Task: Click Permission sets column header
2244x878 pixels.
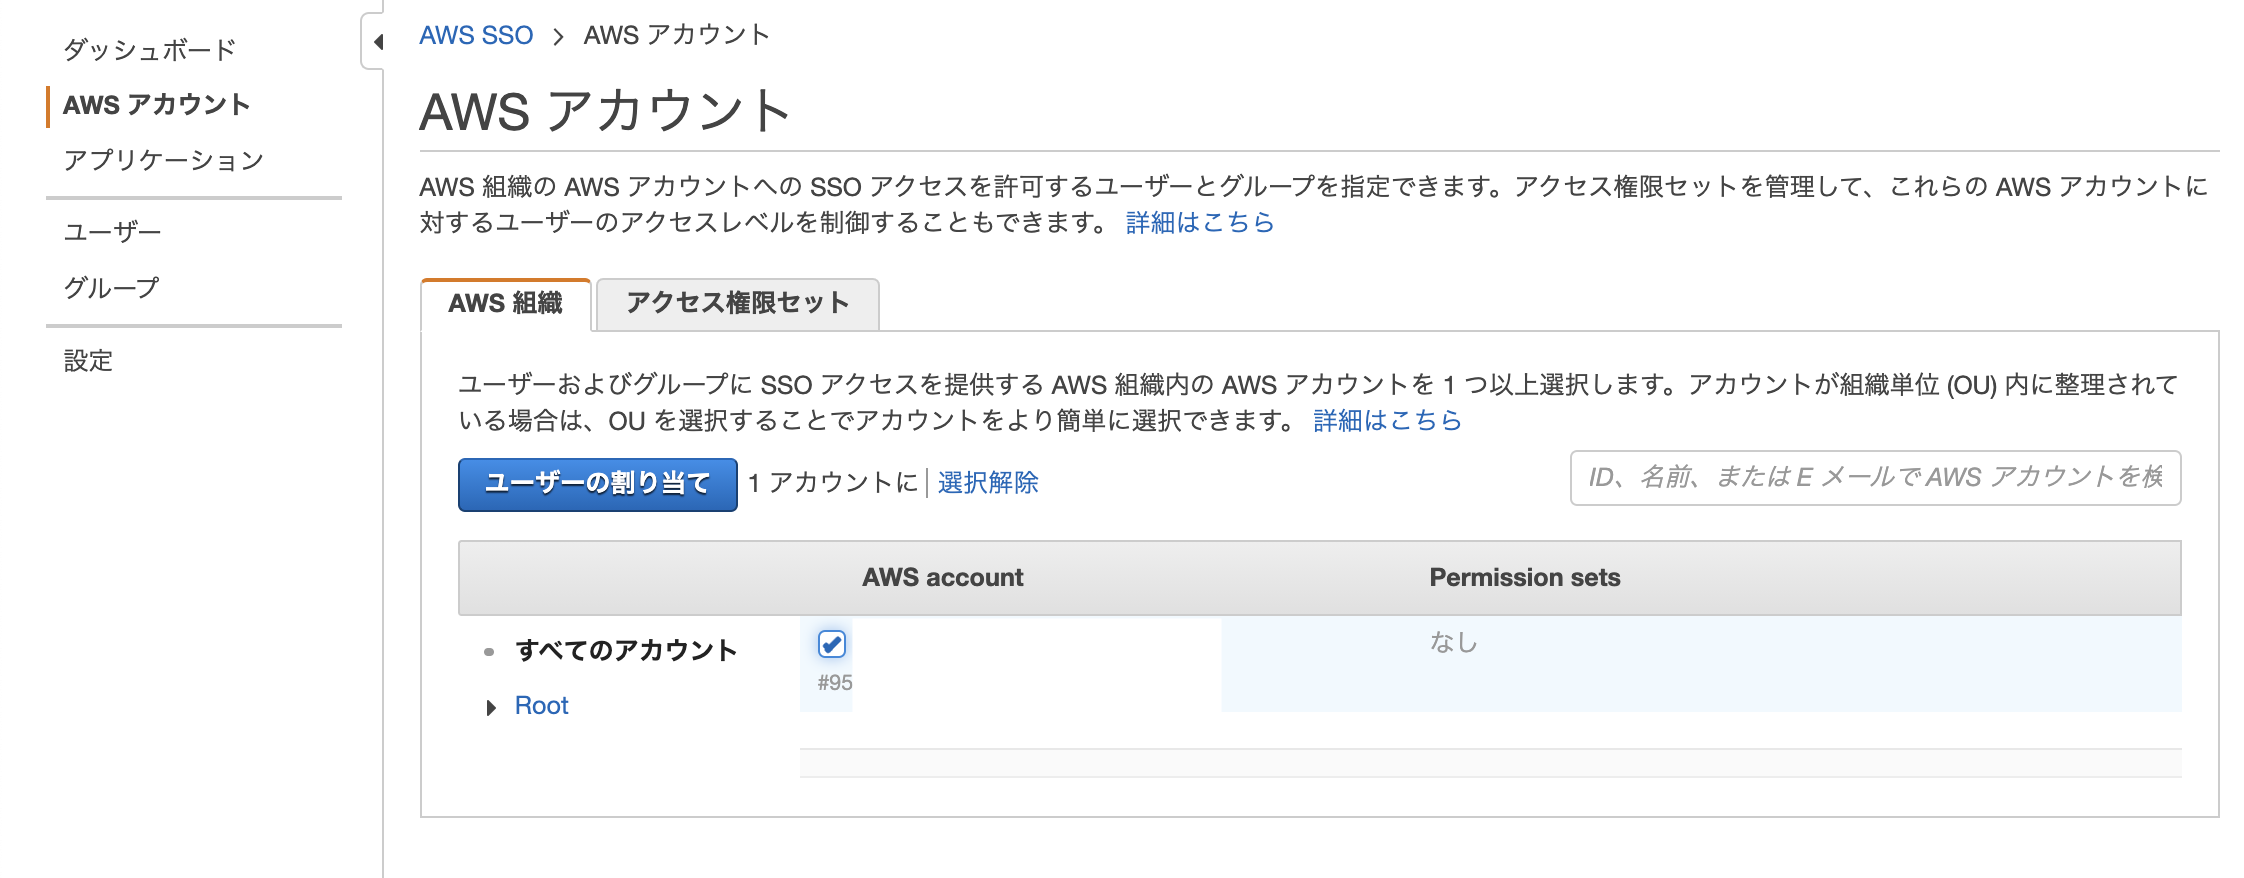Action: click(1525, 577)
